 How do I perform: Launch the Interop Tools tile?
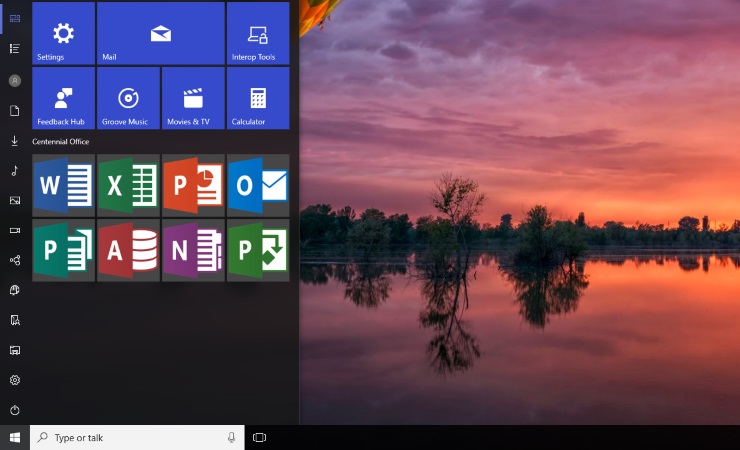click(x=258, y=33)
